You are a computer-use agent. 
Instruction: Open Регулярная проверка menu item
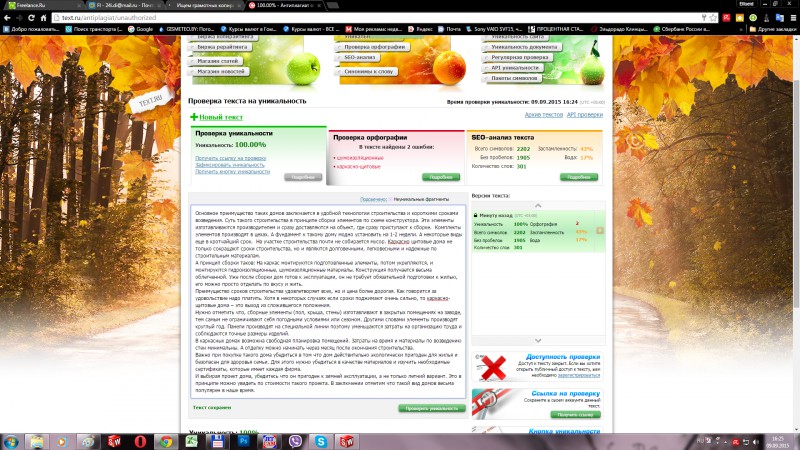point(519,57)
